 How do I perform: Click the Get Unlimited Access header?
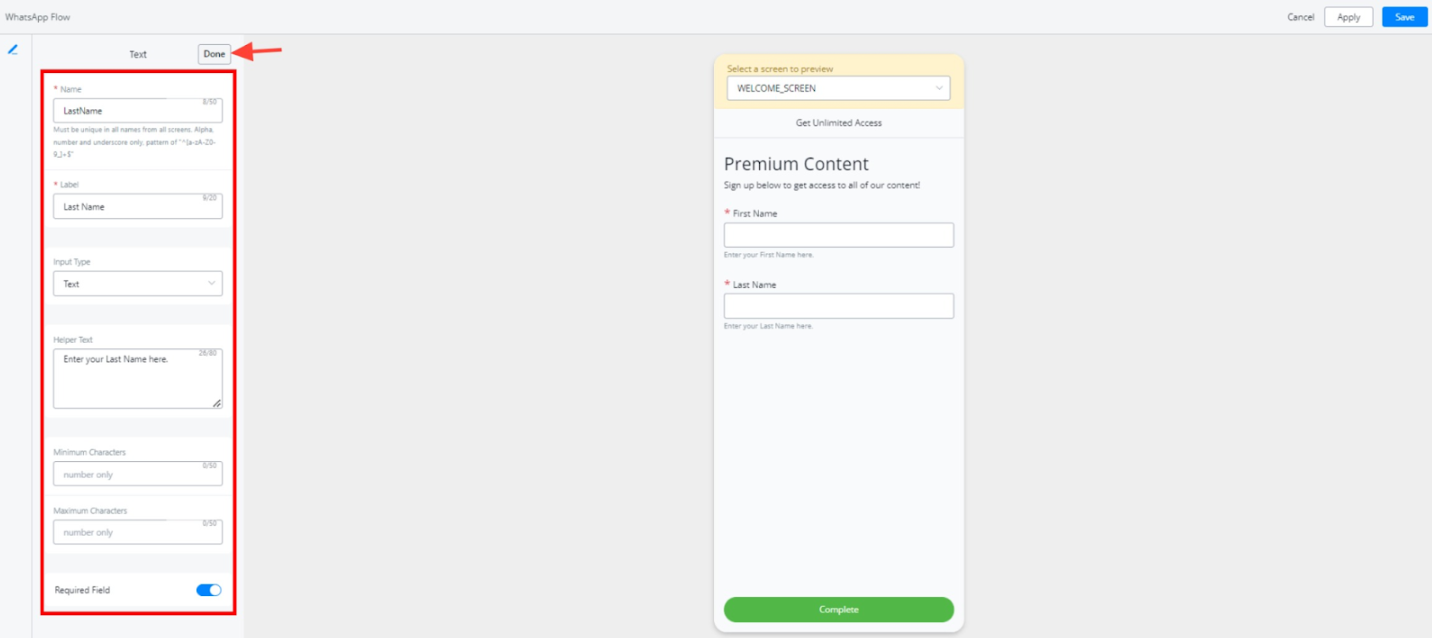point(838,123)
